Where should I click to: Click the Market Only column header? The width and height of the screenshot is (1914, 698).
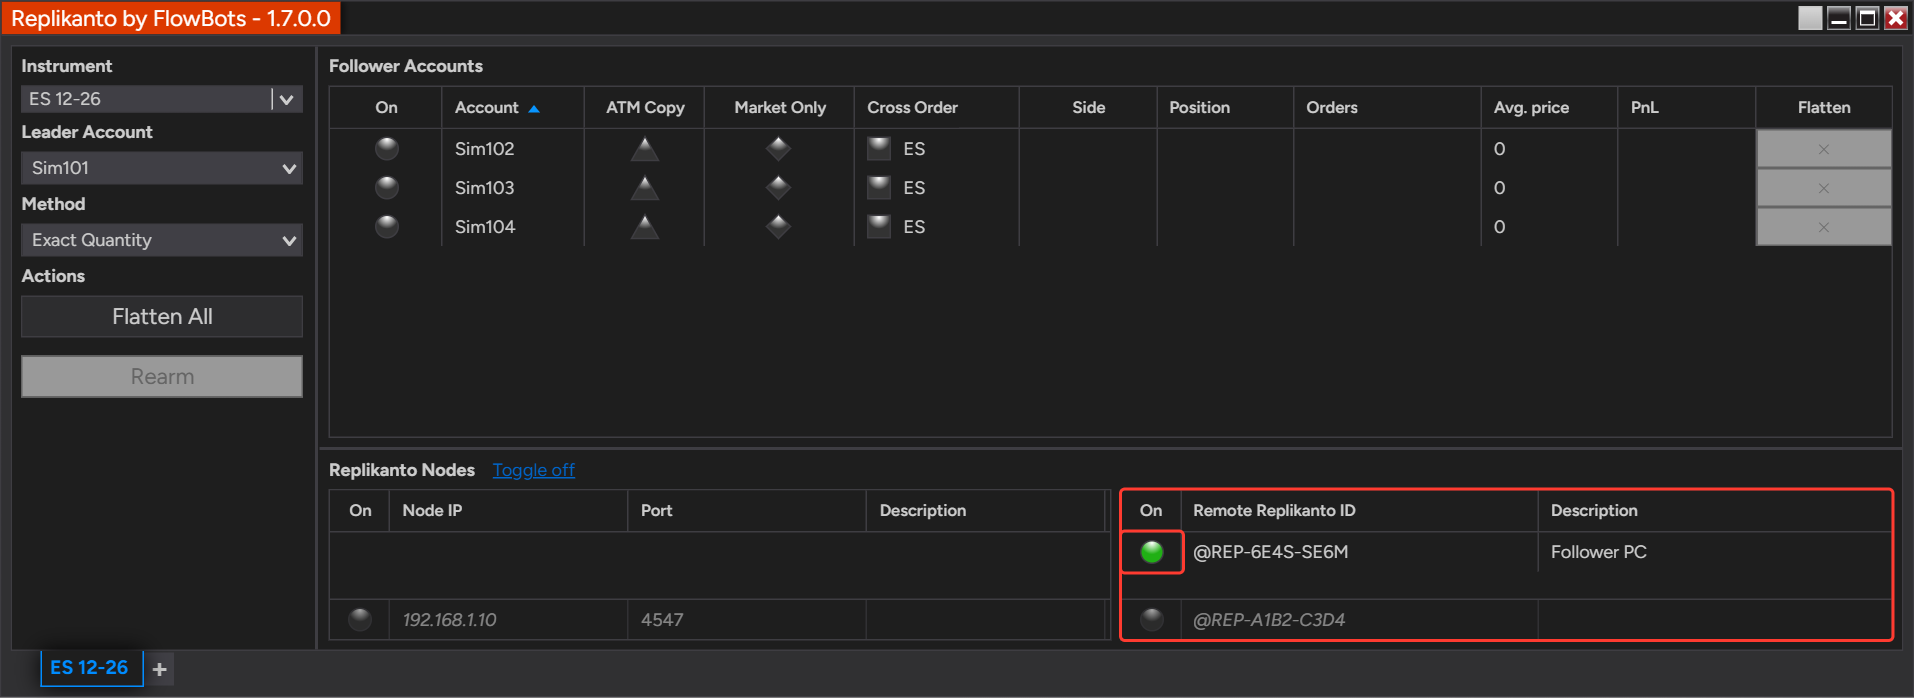tap(780, 108)
